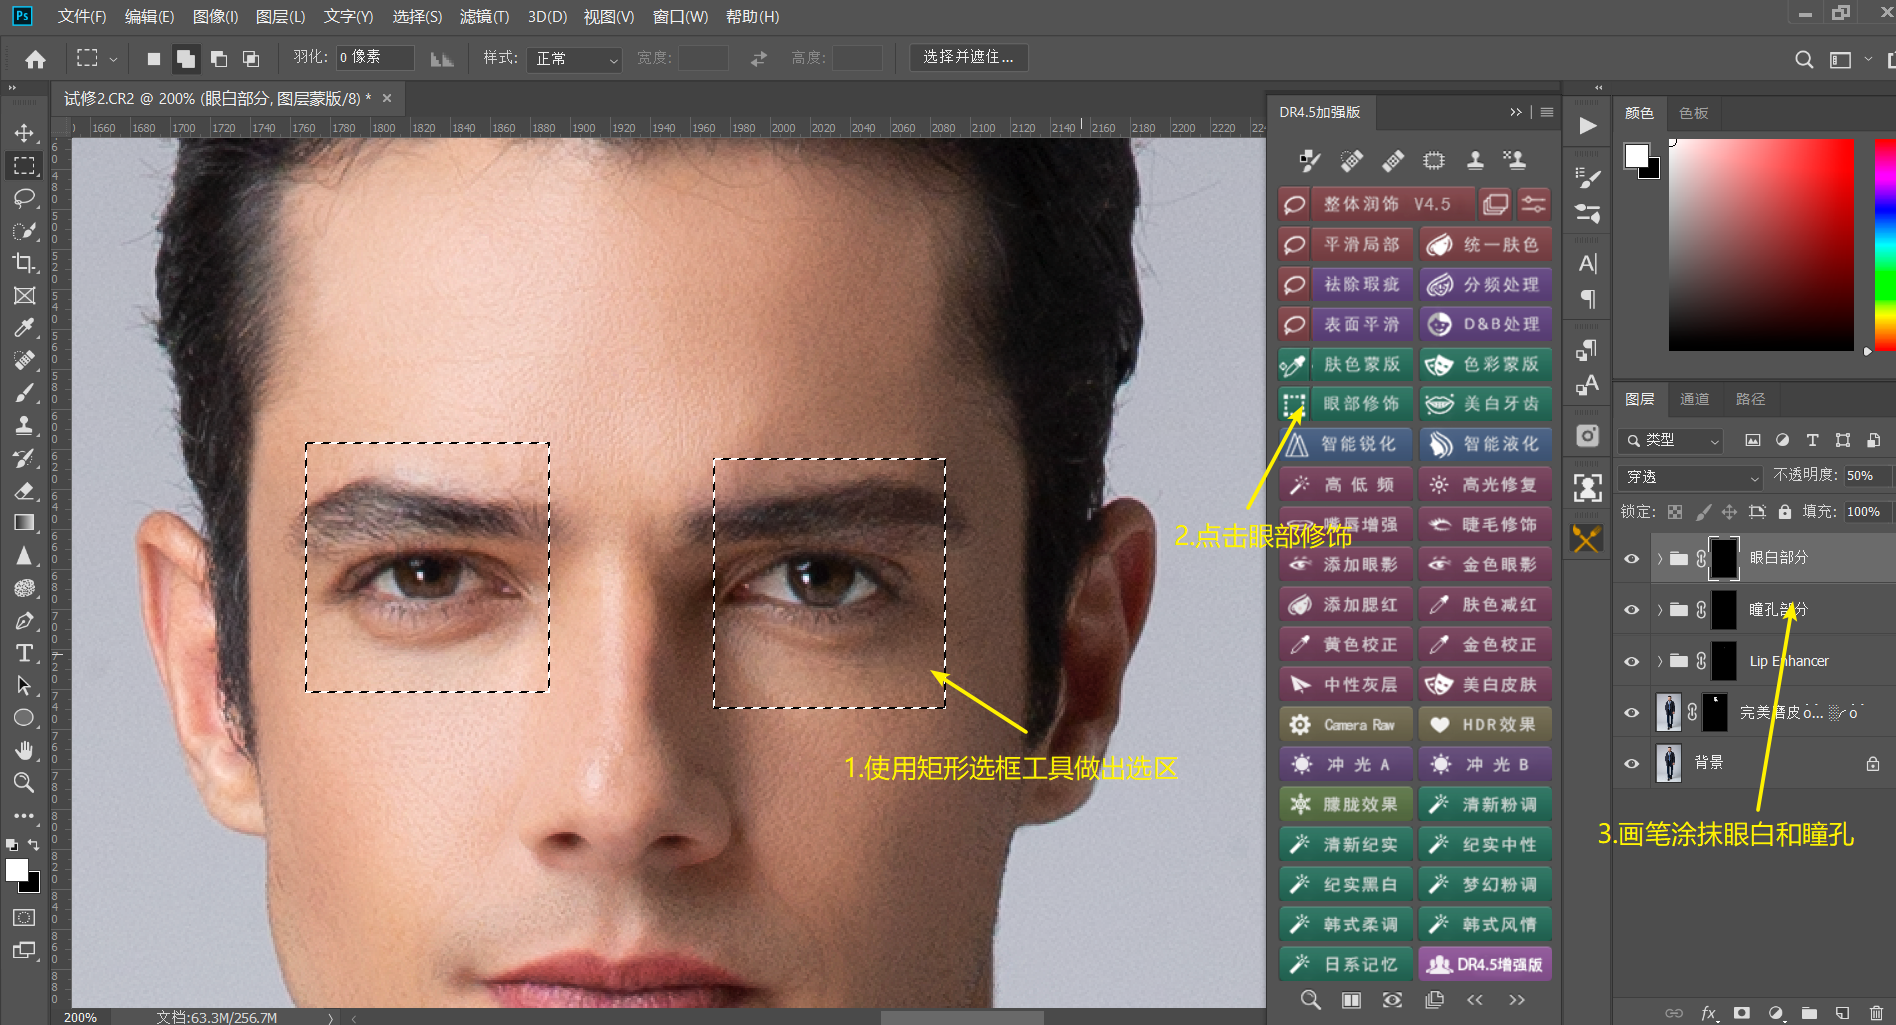Screen dimensions: 1896x1025
Task: Open the 样式 style dropdown
Action: point(576,59)
